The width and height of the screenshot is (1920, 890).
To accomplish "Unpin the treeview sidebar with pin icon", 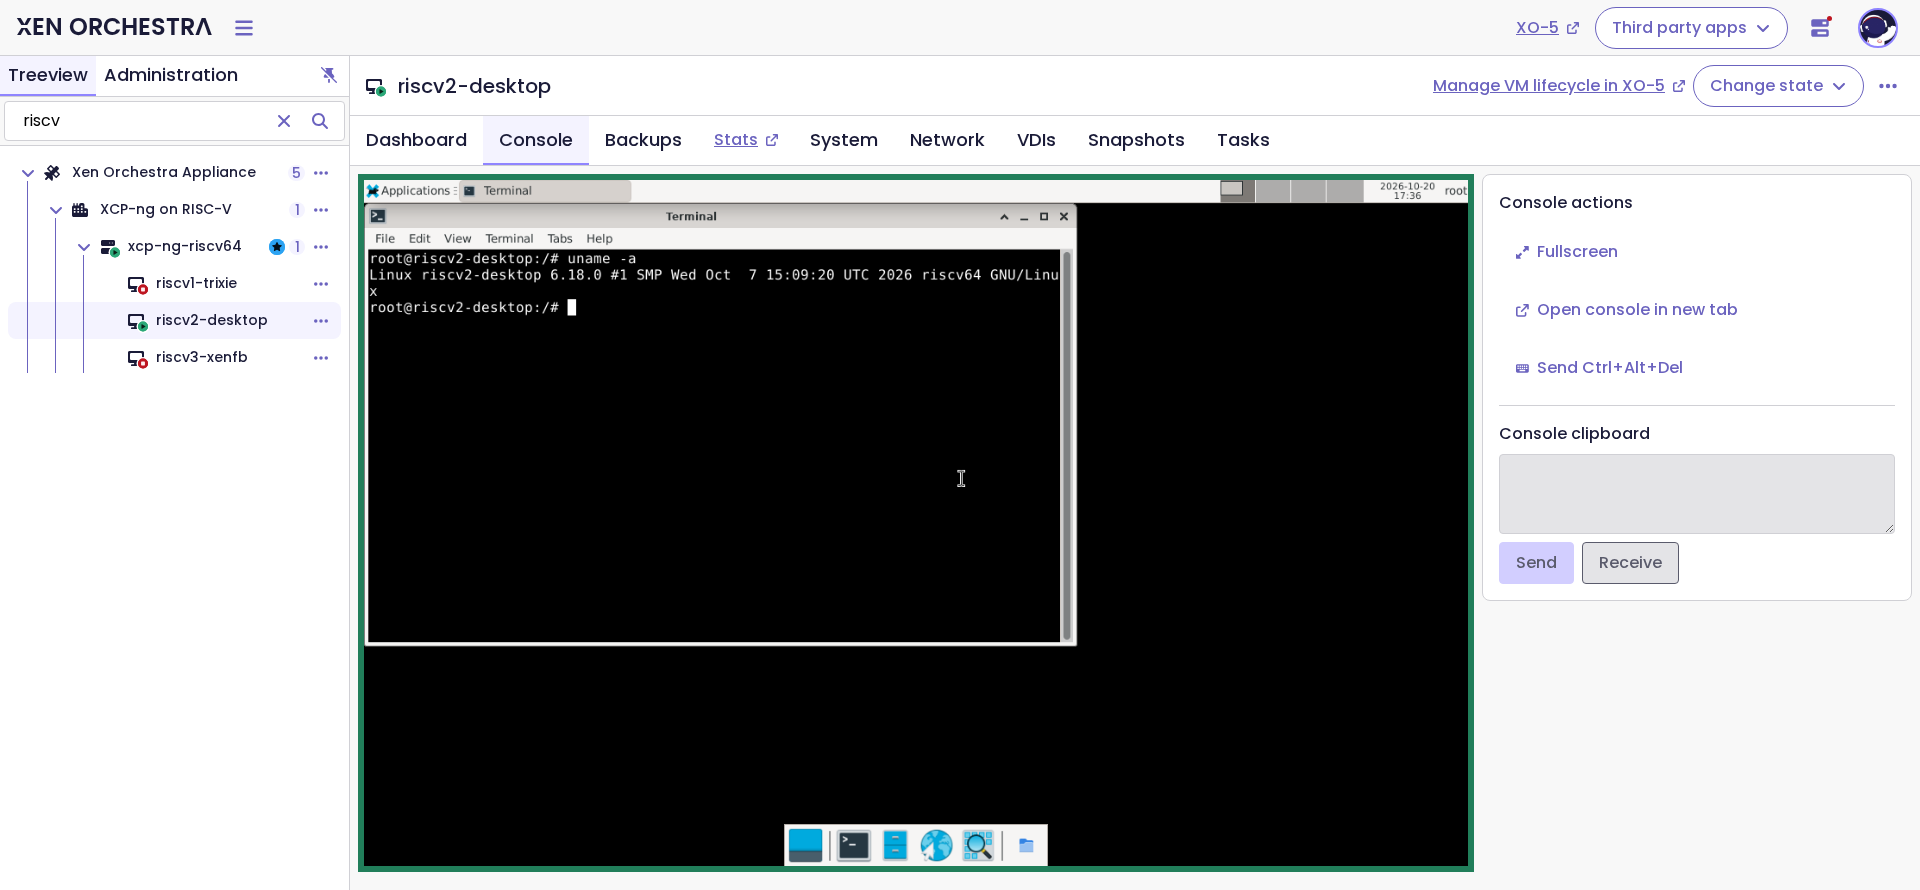I will pos(329,75).
